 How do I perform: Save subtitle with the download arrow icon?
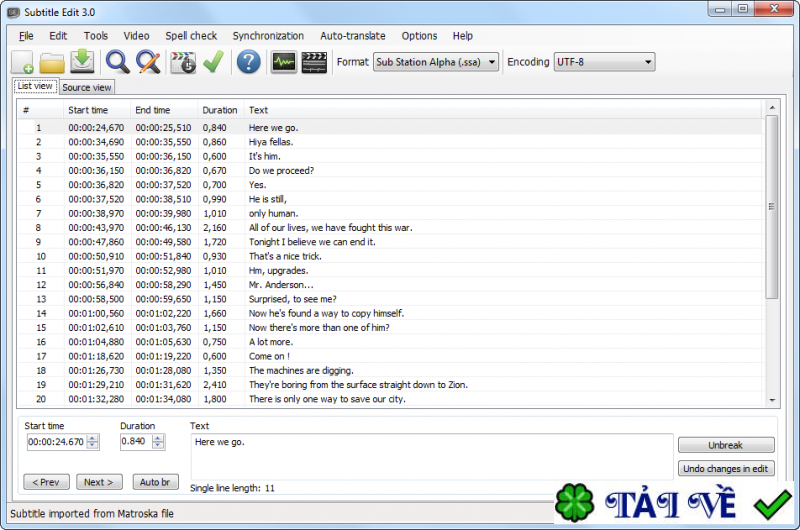pos(82,62)
